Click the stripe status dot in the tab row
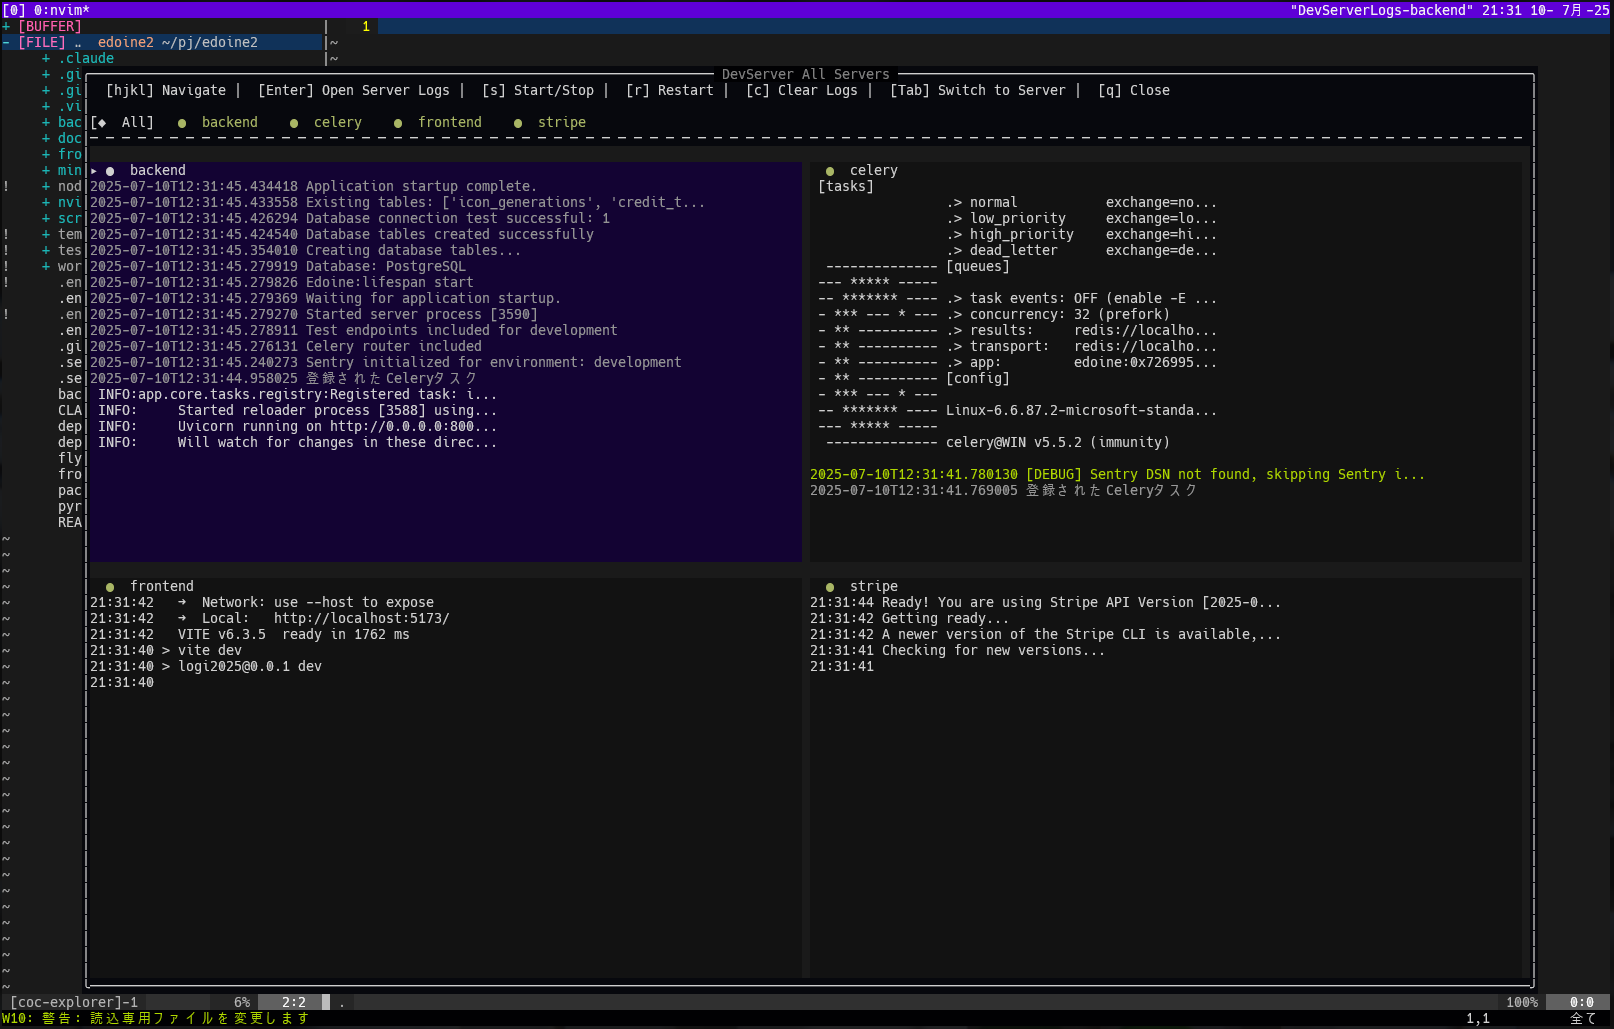This screenshot has width=1614, height=1029. pos(518,123)
